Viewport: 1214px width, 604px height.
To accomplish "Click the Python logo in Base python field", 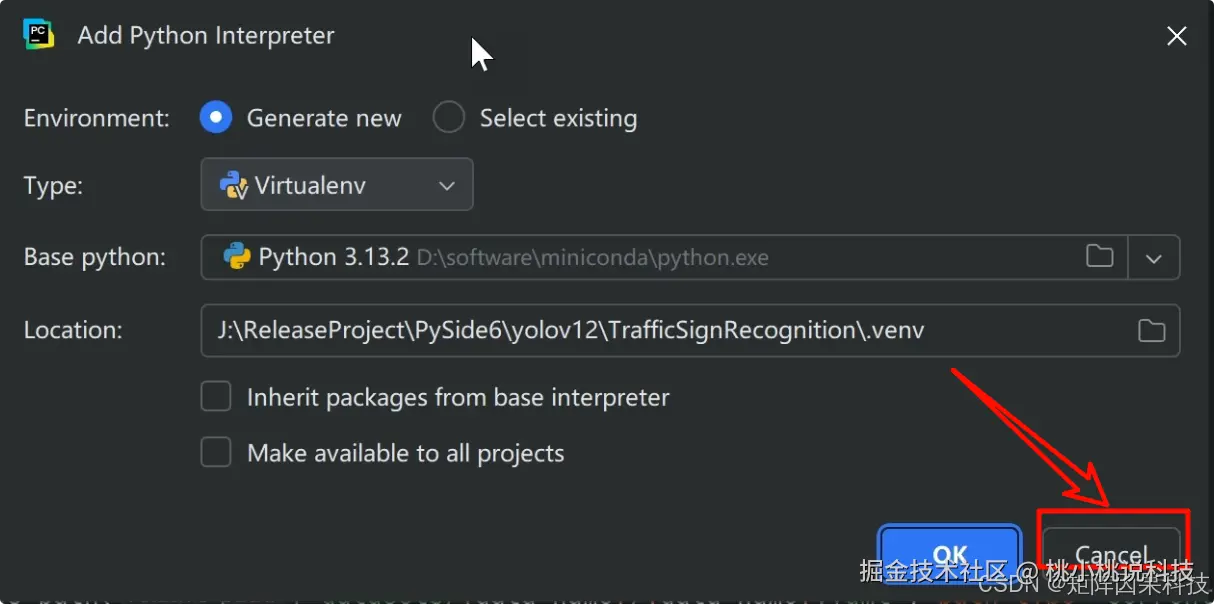I will (x=237, y=257).
